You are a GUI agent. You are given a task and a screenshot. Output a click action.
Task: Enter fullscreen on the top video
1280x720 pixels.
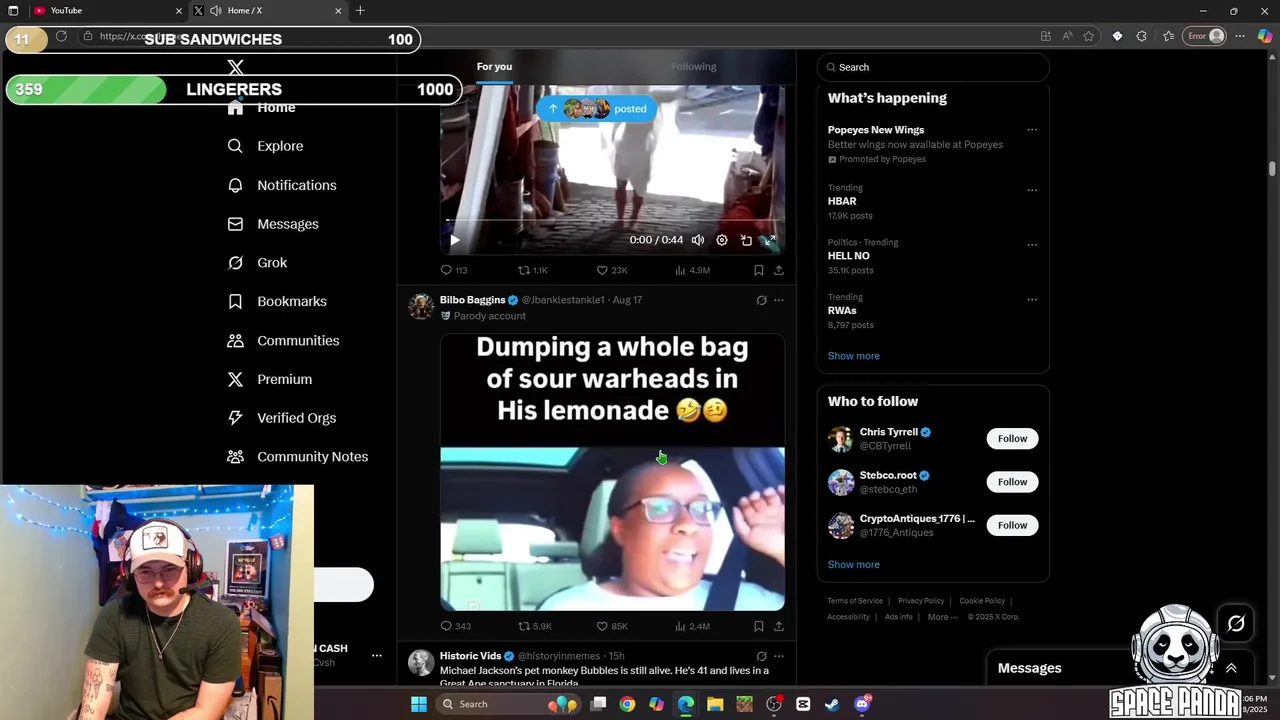[770, 240]
